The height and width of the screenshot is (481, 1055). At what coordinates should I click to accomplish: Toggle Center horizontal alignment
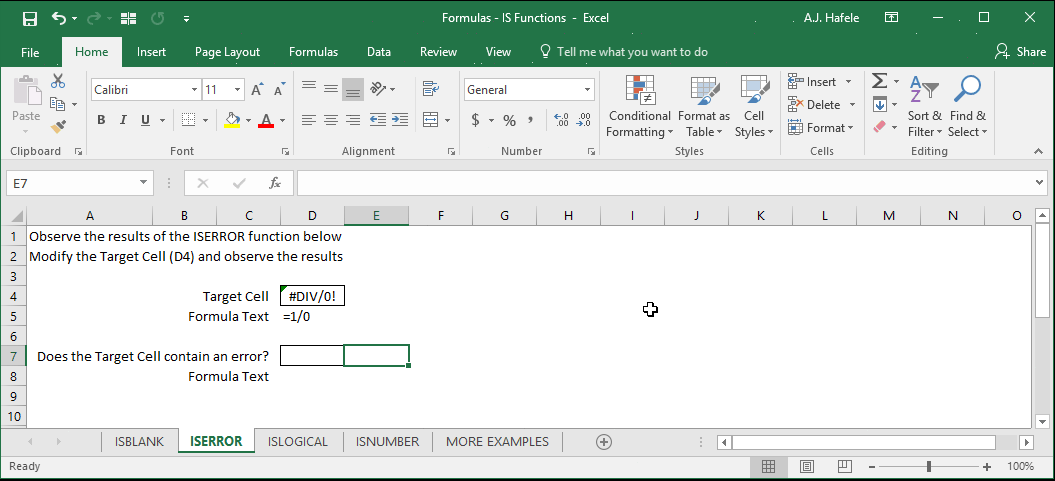pyautogui.click(x=331, y=120)
